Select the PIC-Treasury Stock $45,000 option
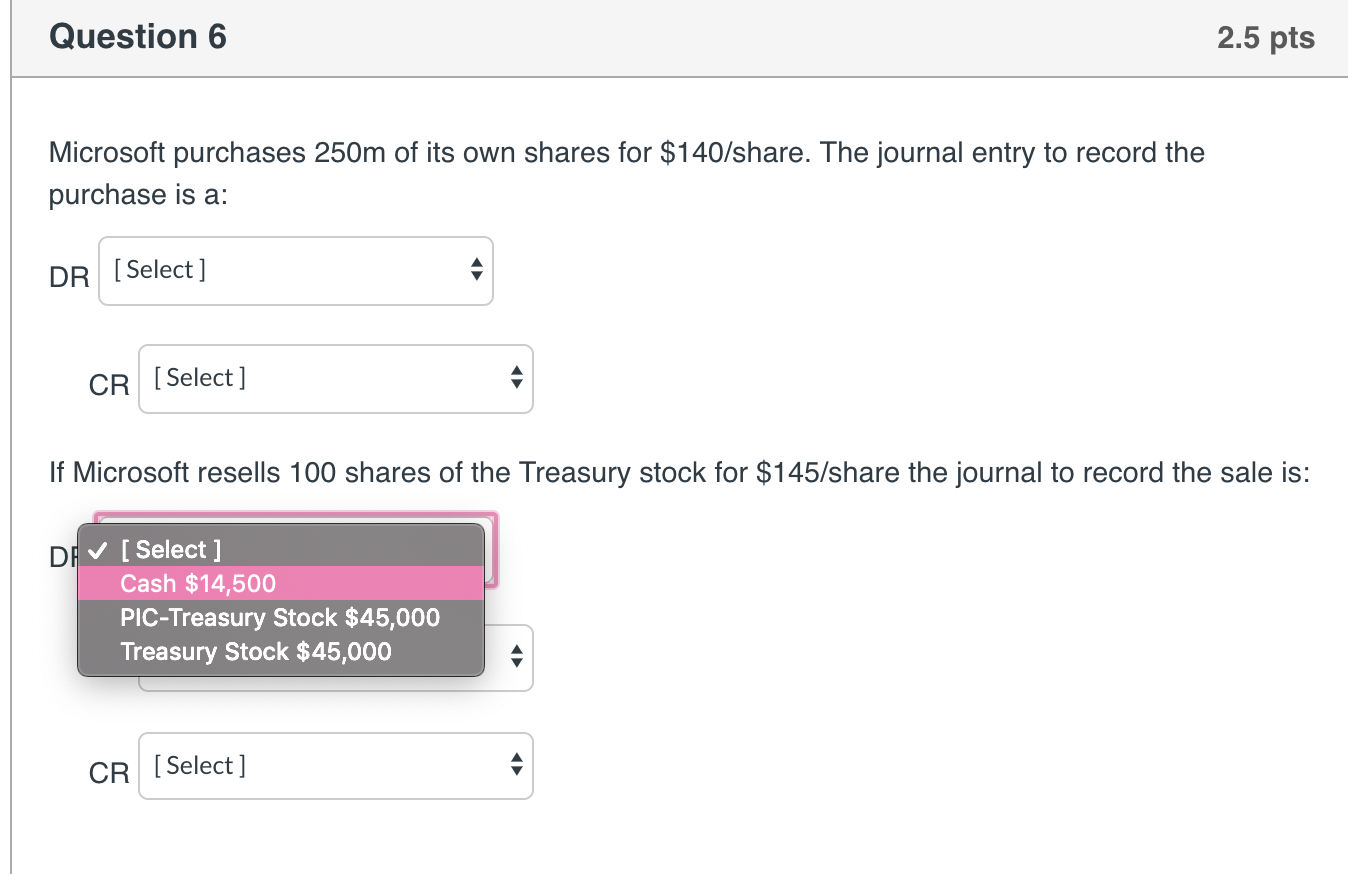 (279, 617)
